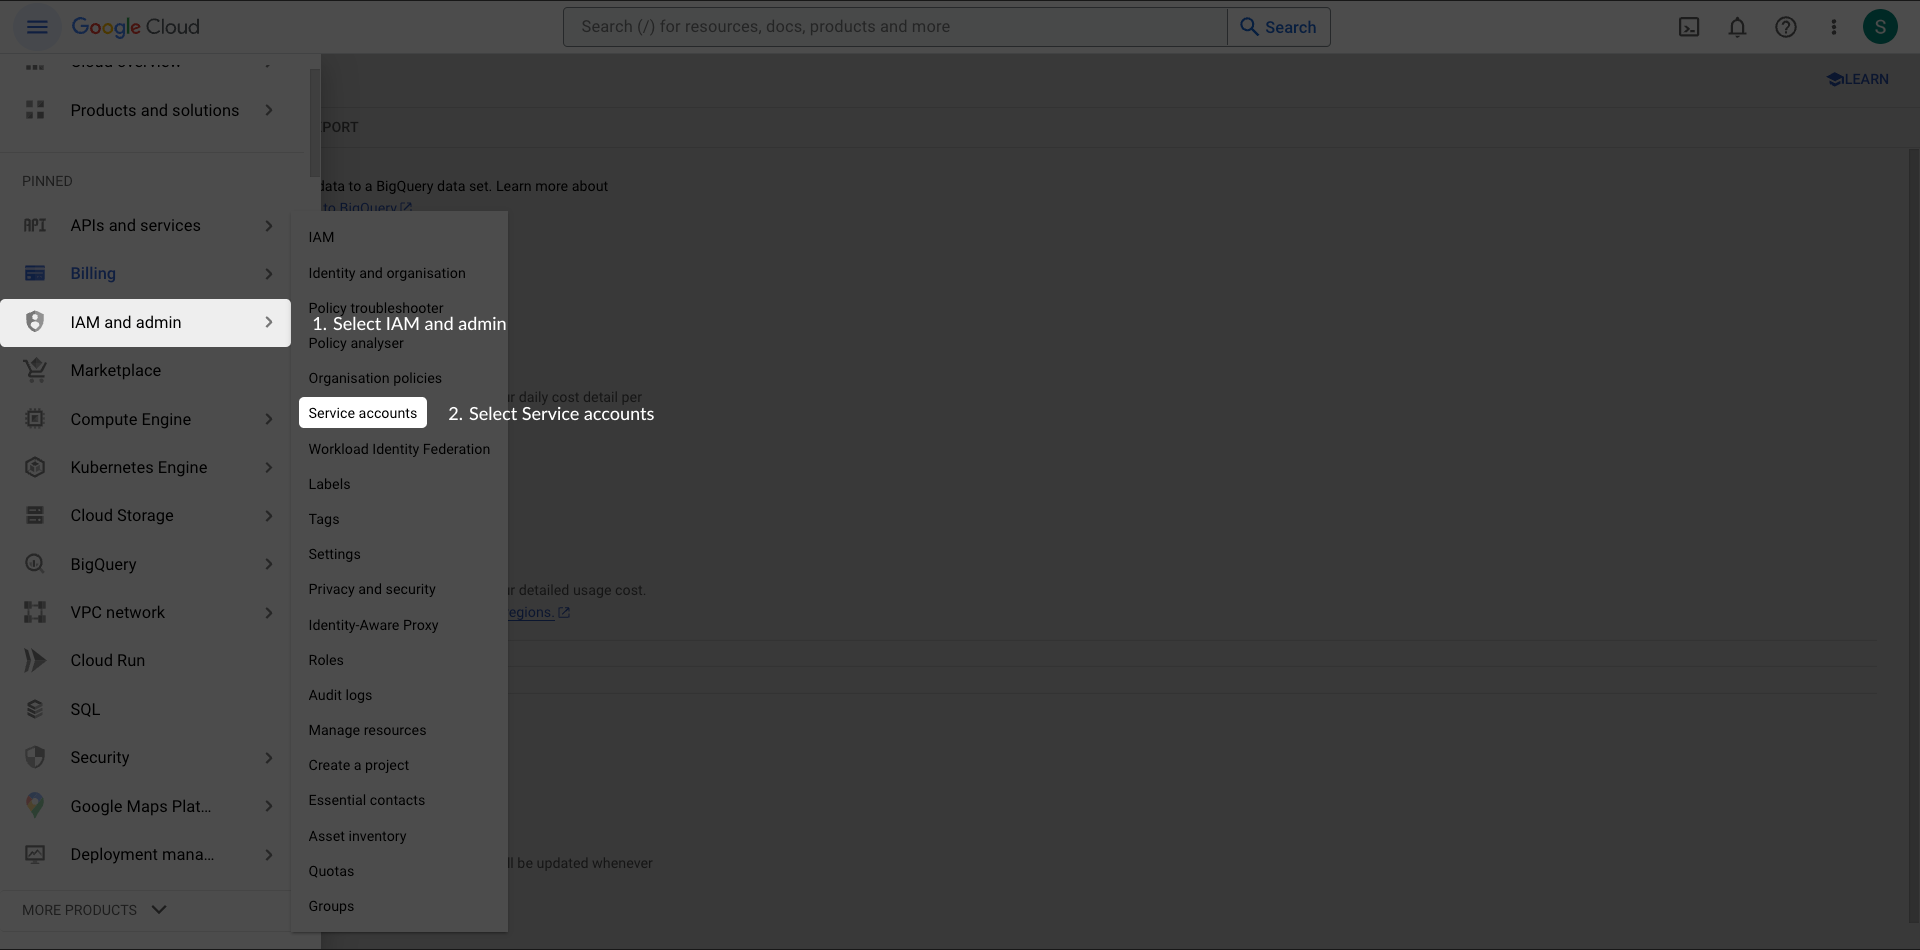Expand BigQuery submenu arrow
The image size is (1920, 950).
coord(269,564)
